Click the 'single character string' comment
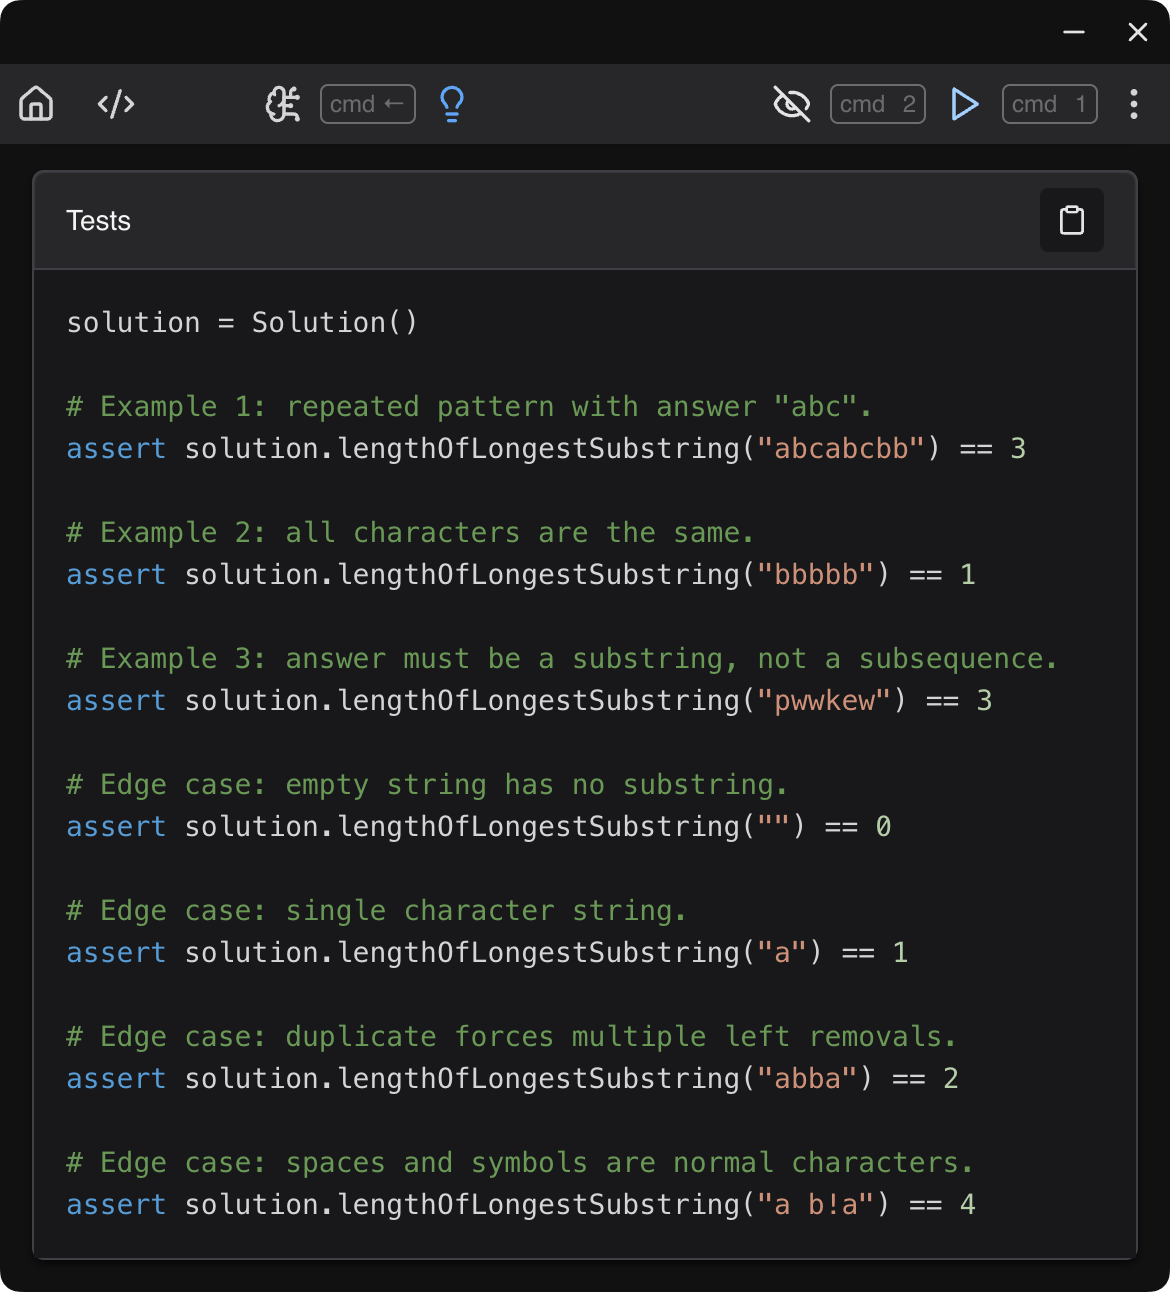 [x=376, y=911]
